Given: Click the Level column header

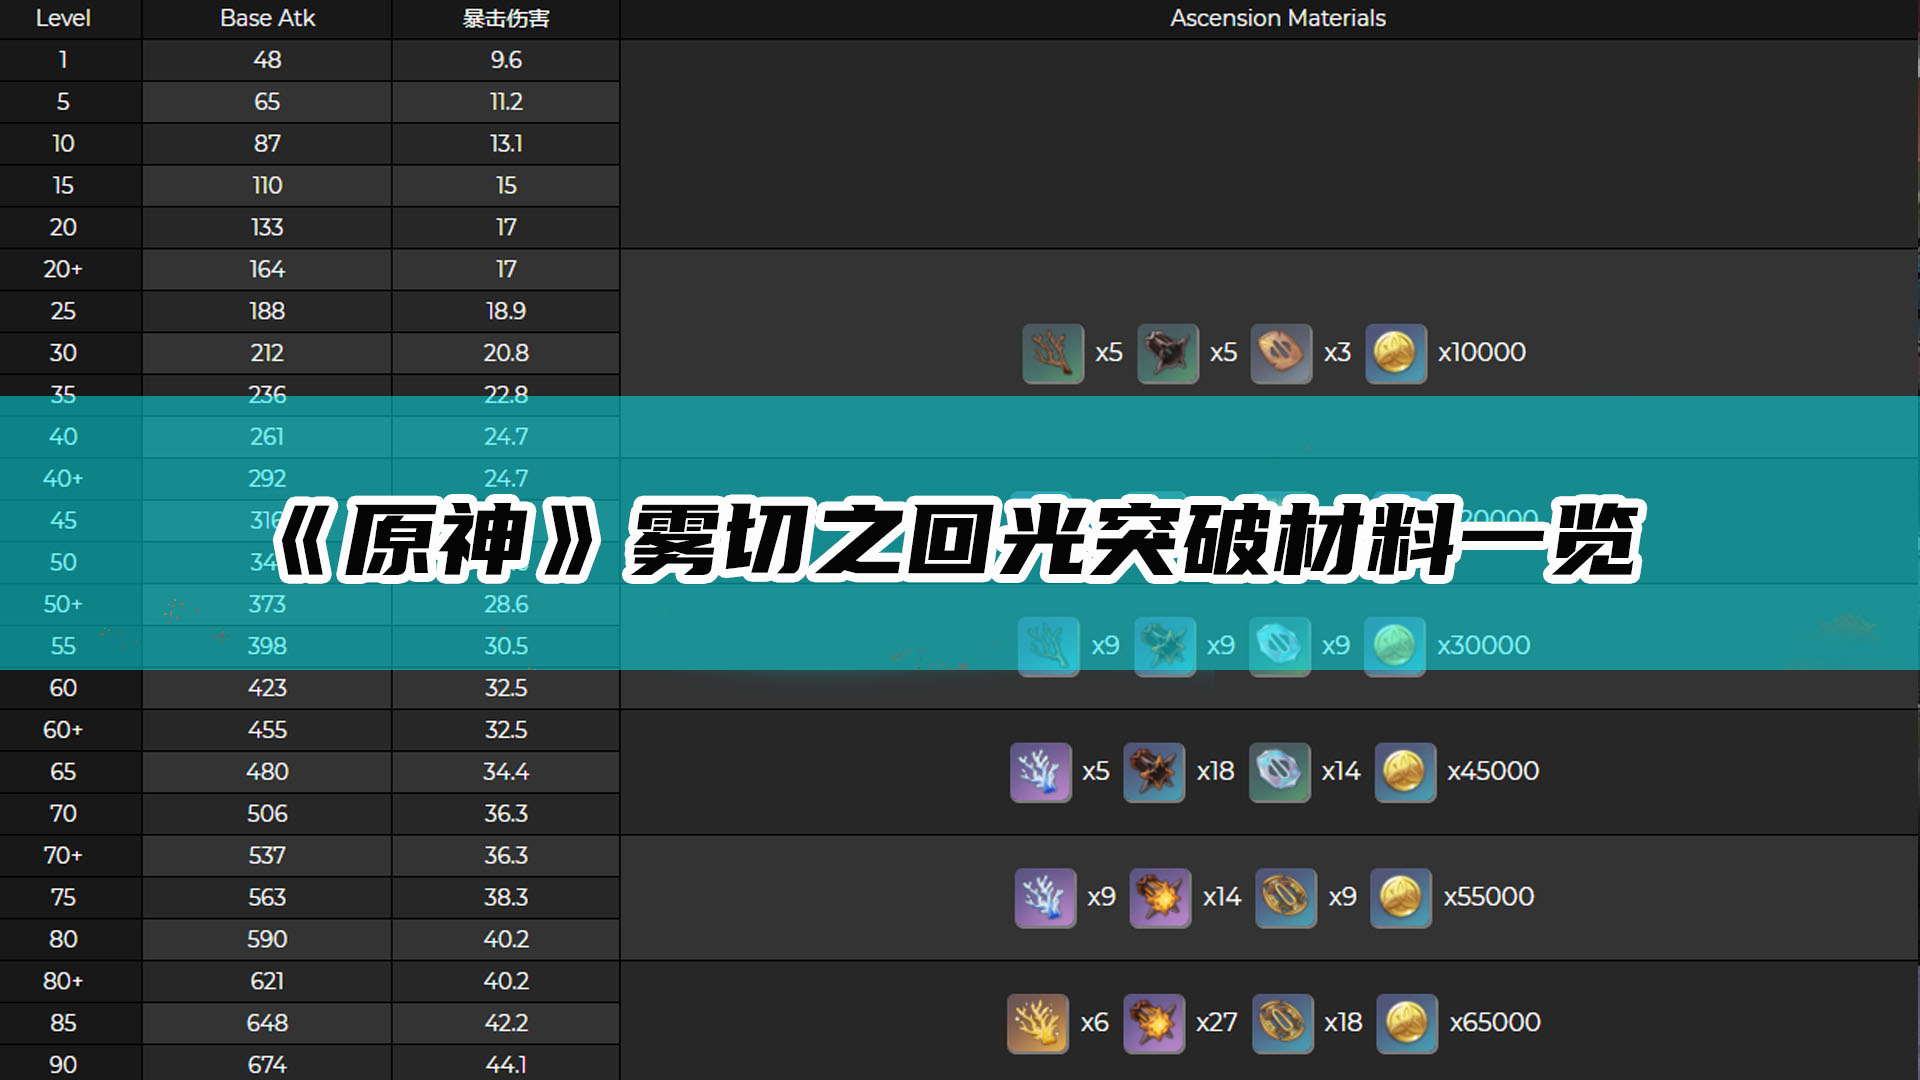Looking at the screenshot, I should pyautogui.click(x=63, y=18).
